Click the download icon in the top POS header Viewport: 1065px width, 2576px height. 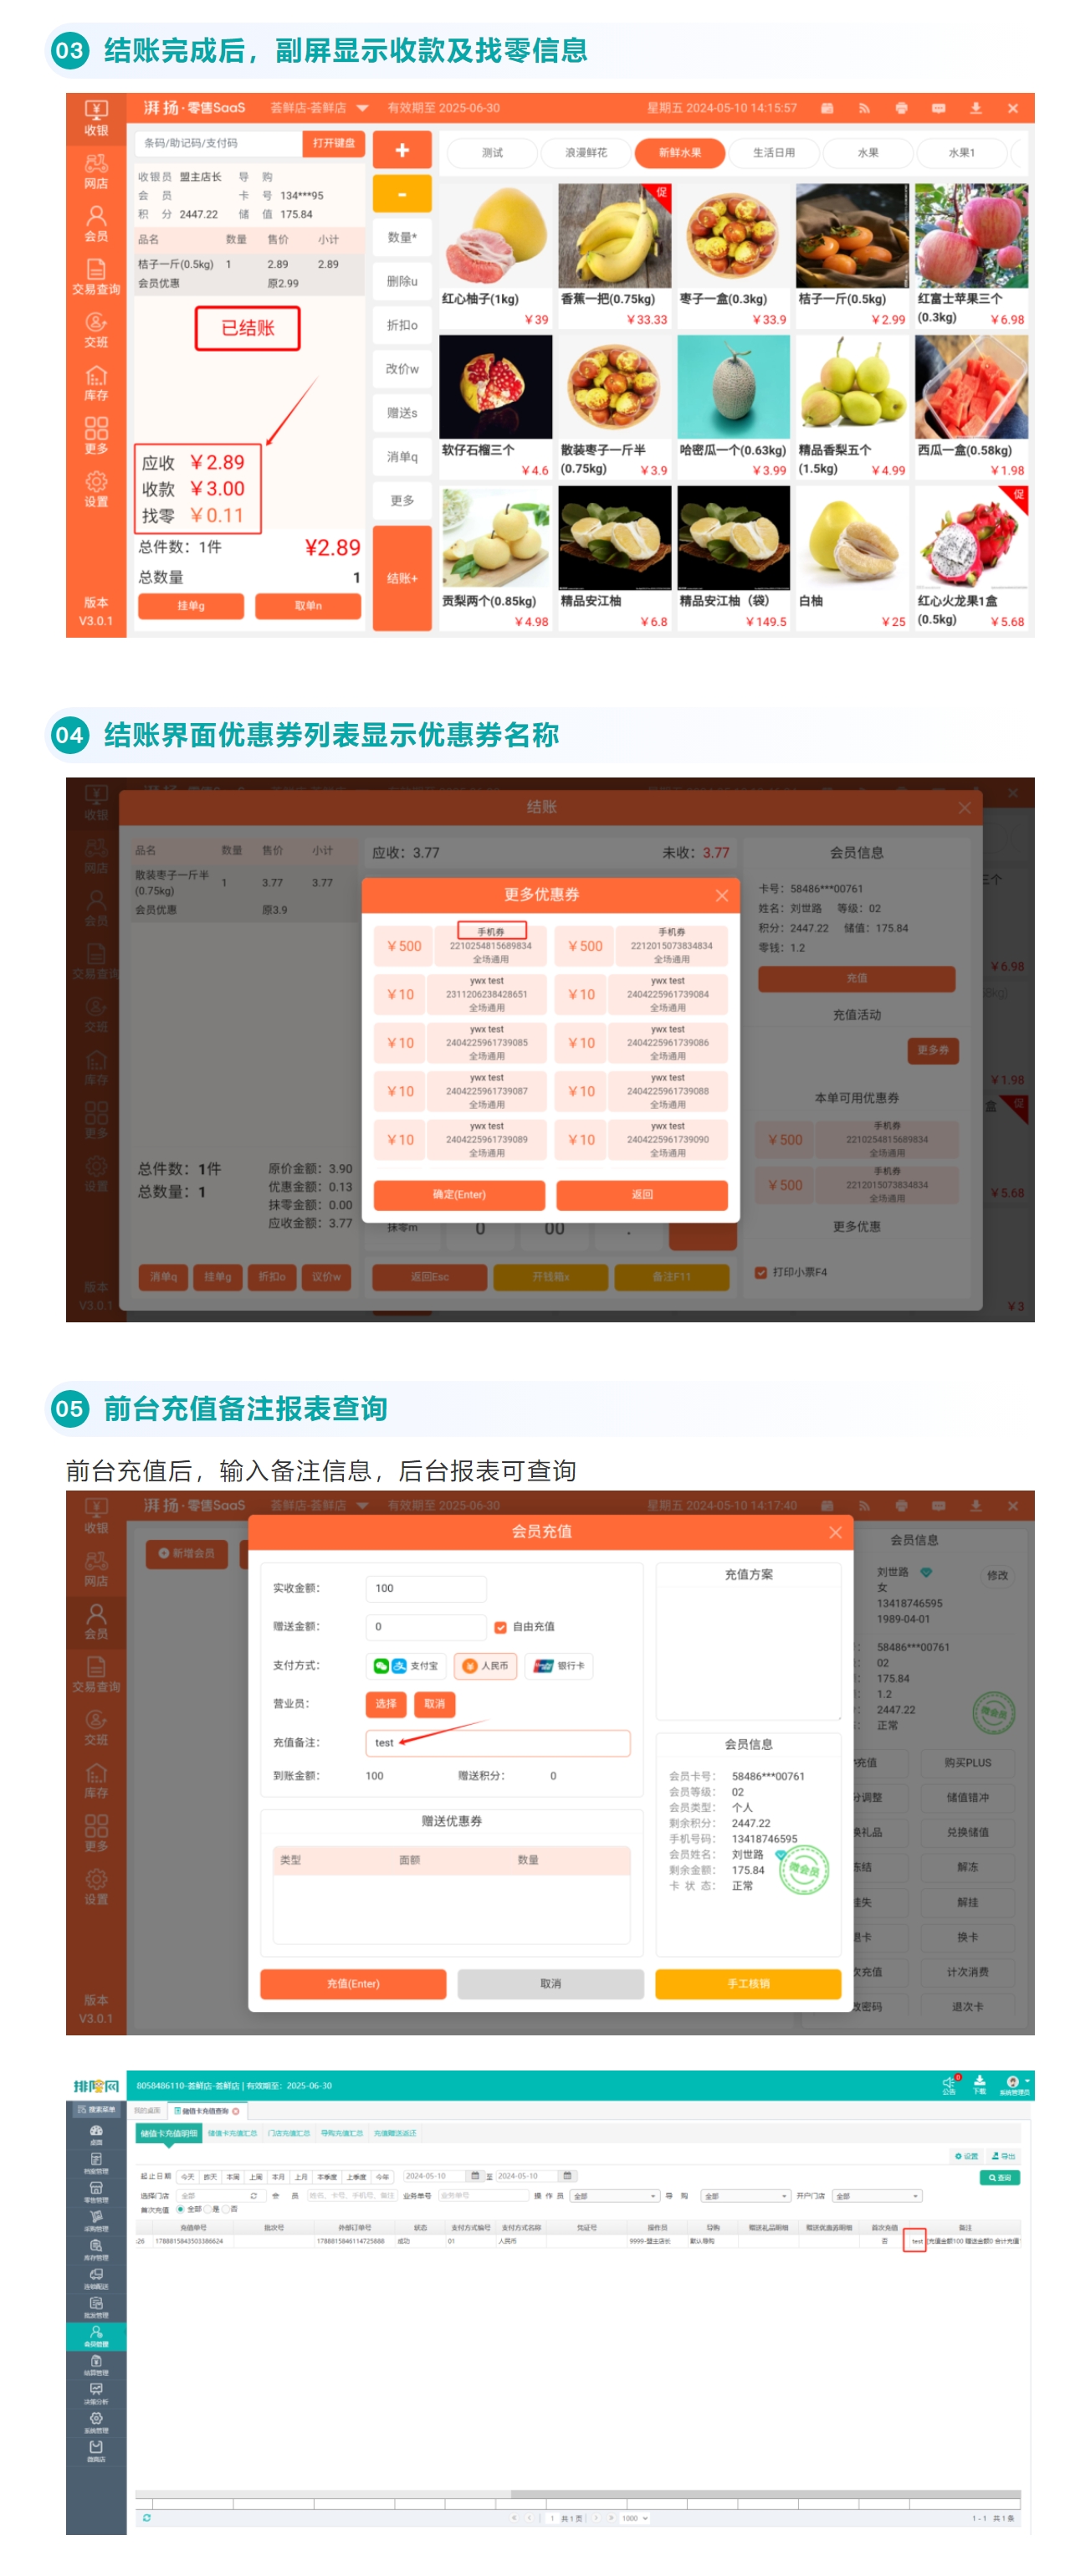975,108
